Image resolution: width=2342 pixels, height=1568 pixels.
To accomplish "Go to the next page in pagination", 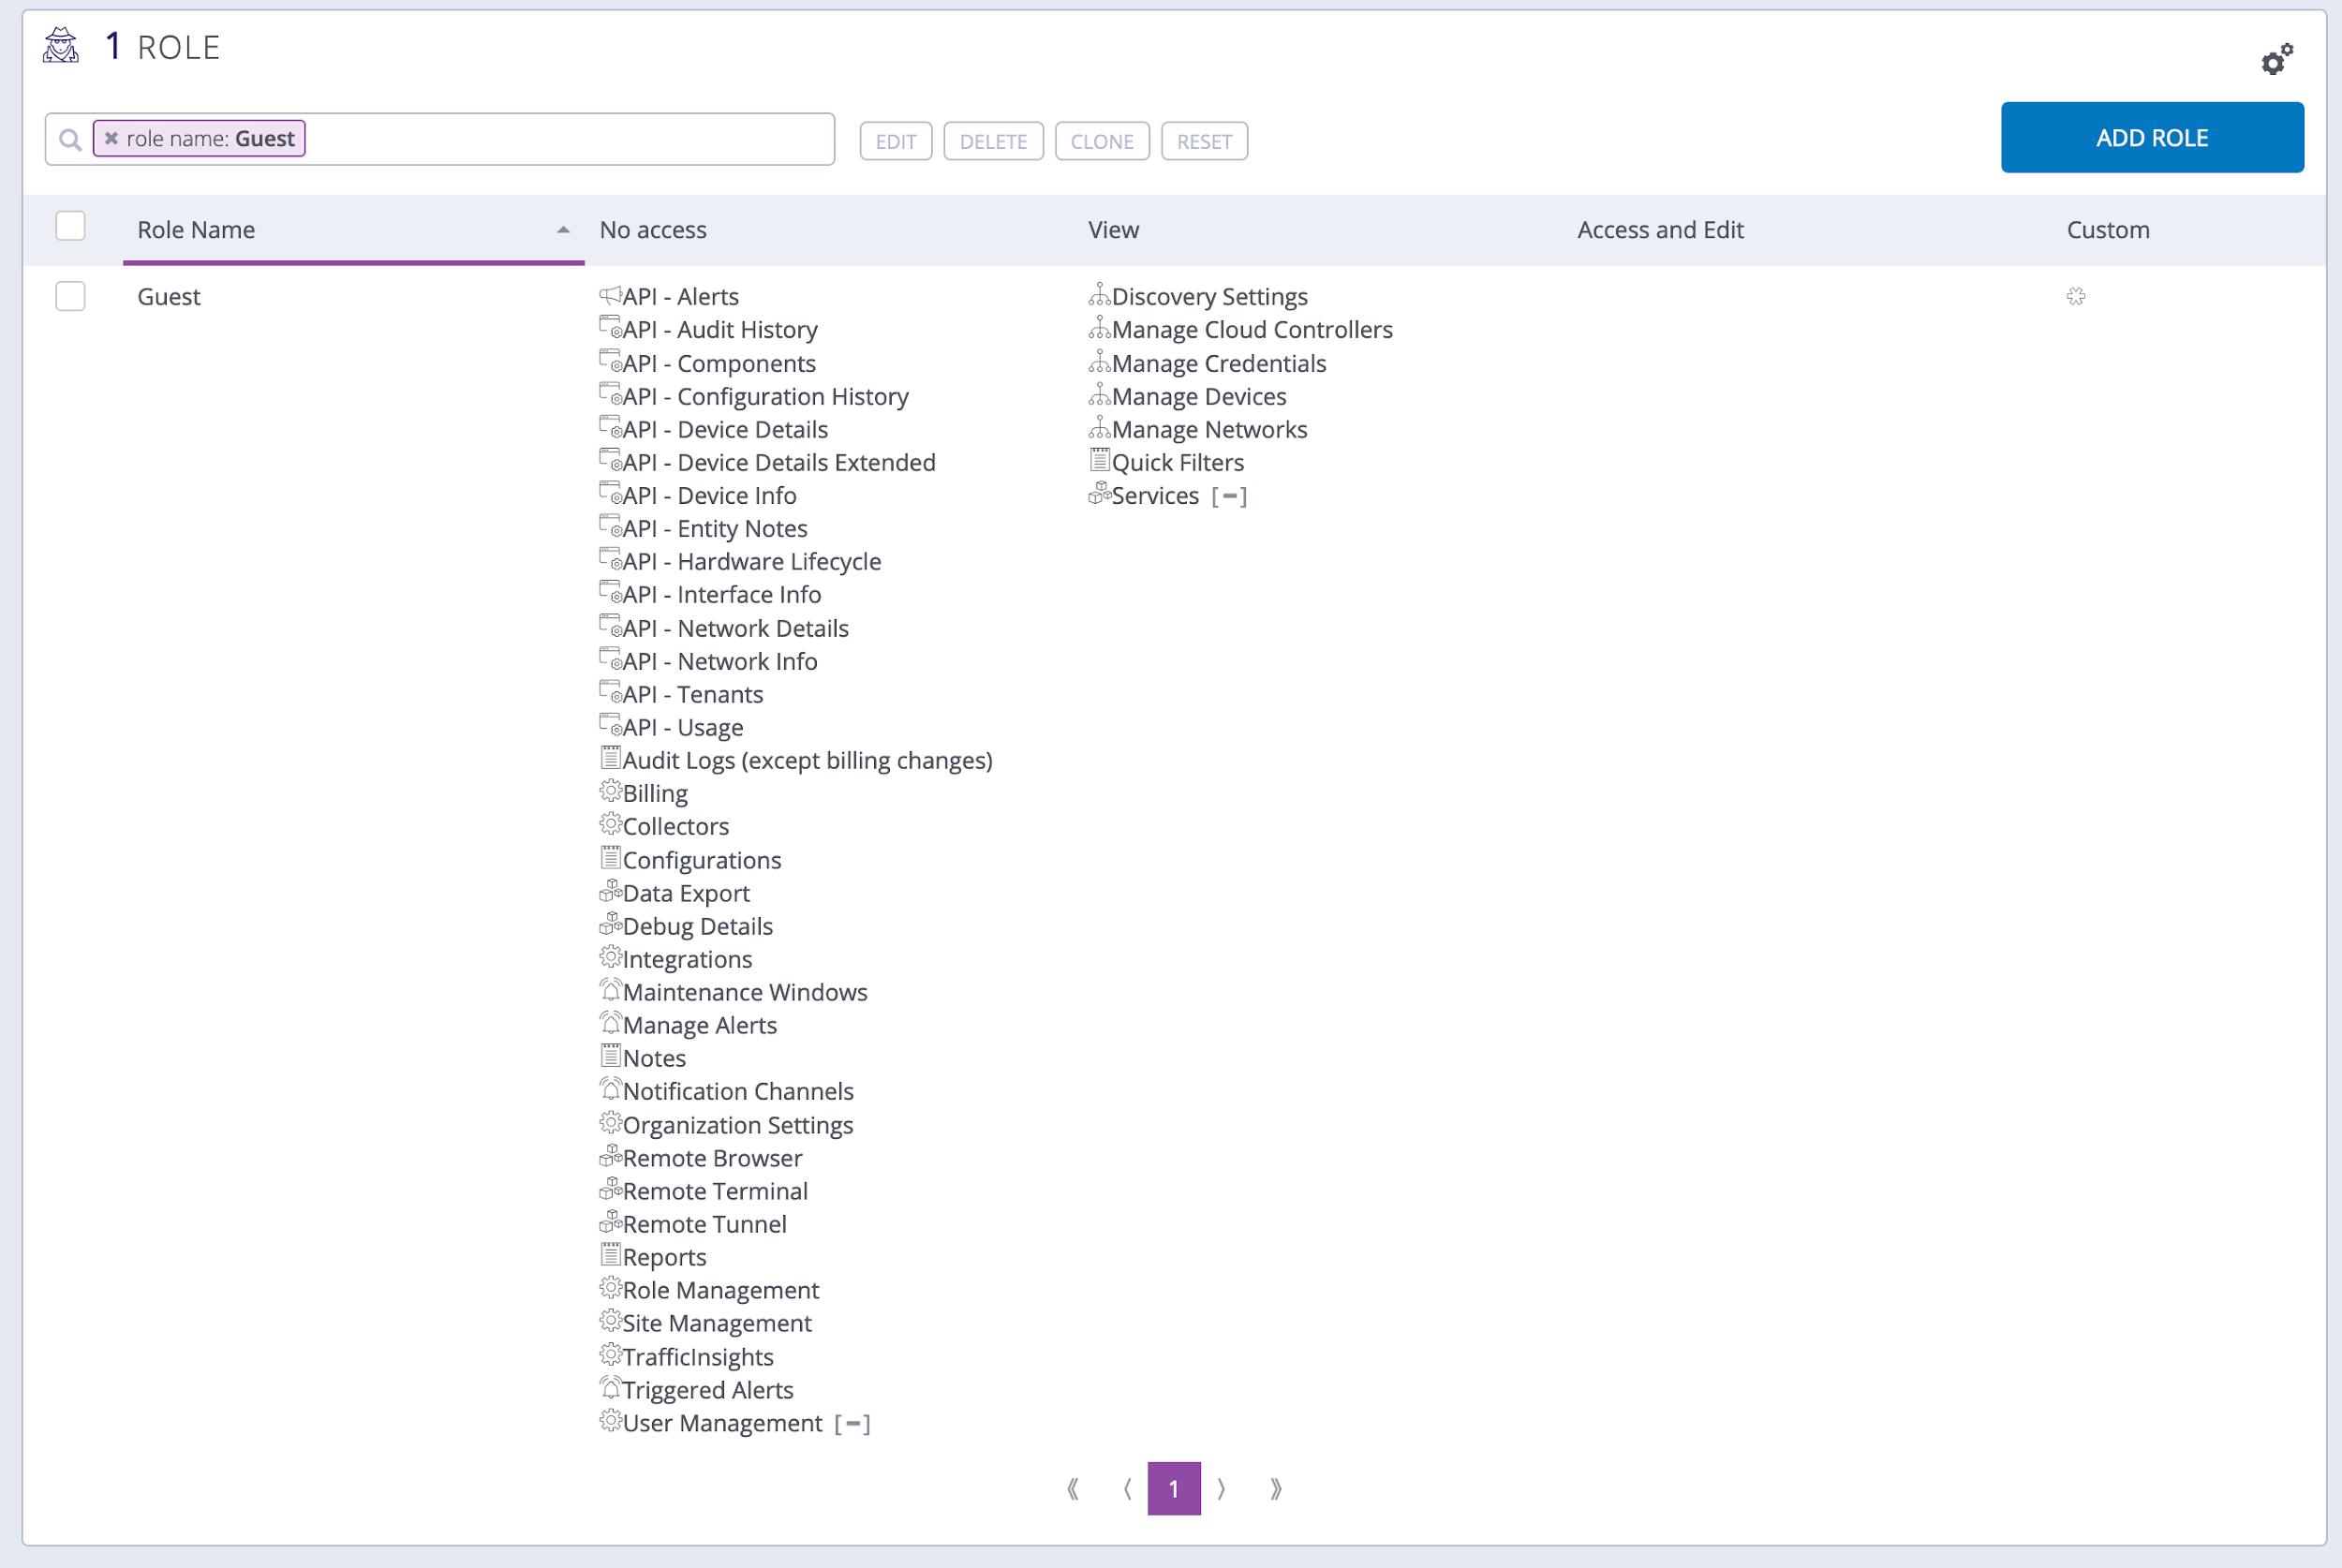I will pos(1222,1488).
